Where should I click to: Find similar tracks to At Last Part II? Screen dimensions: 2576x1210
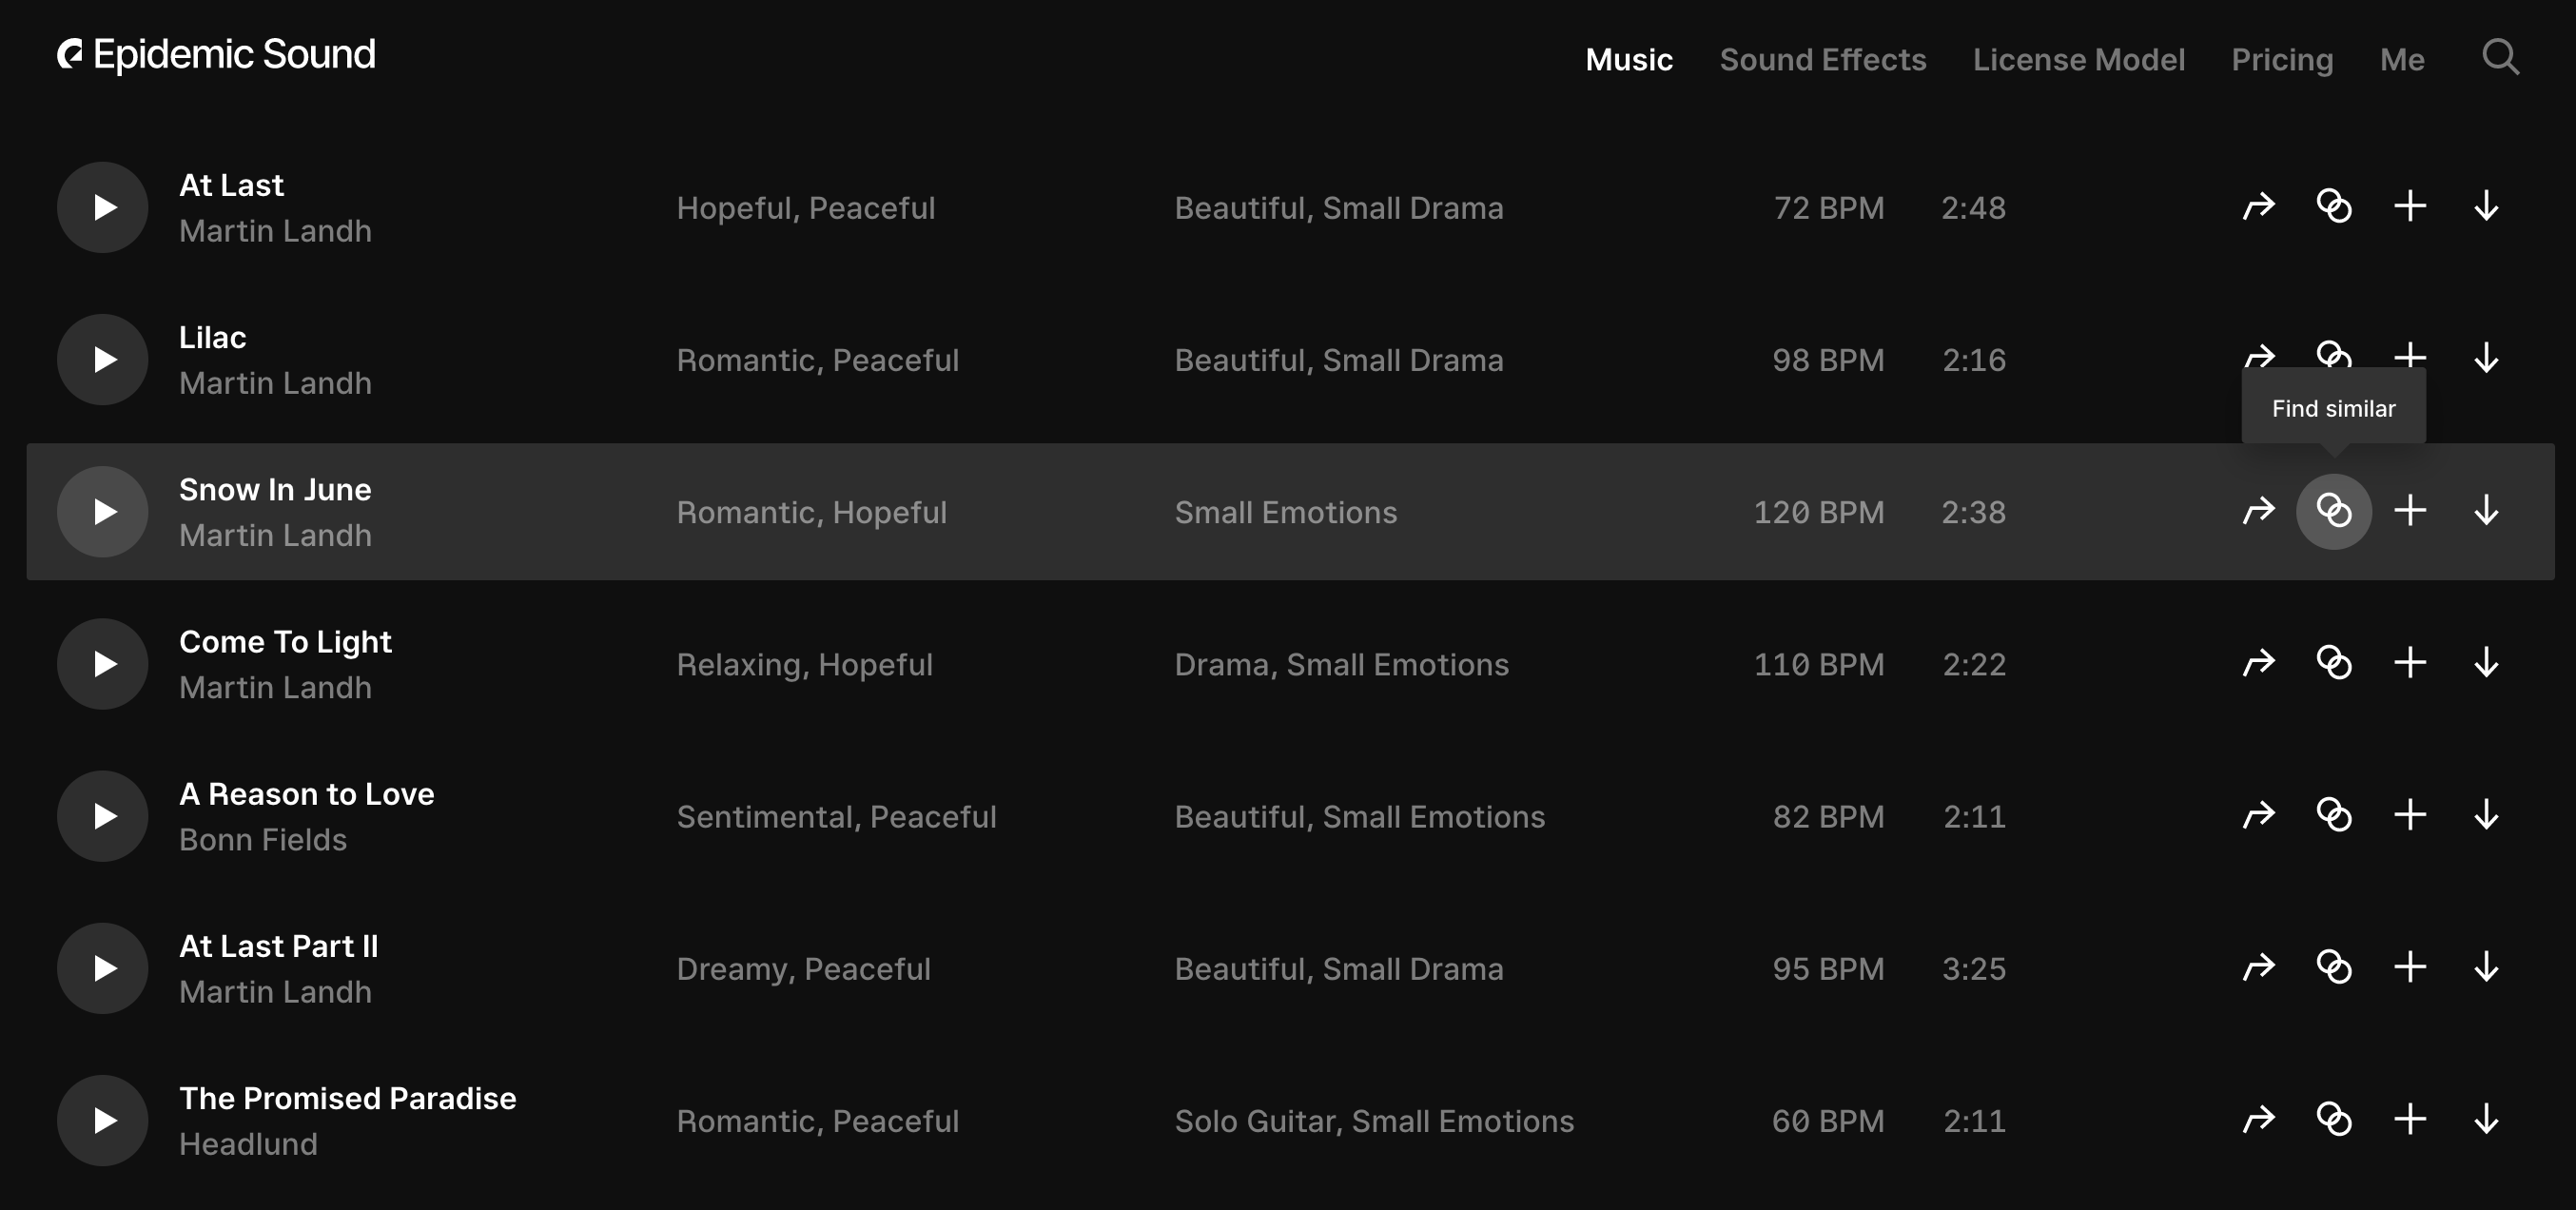tap(2334, 967)
